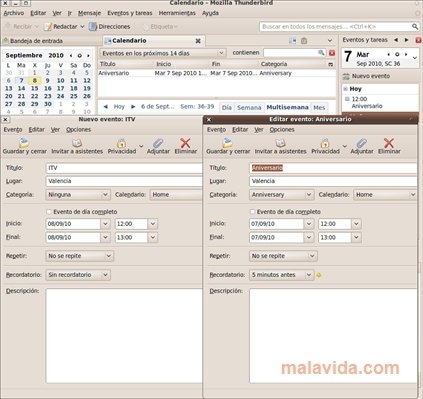Open Archivo menu in main menu bar
Screen dimensions: 423x399
click(14, 13)
